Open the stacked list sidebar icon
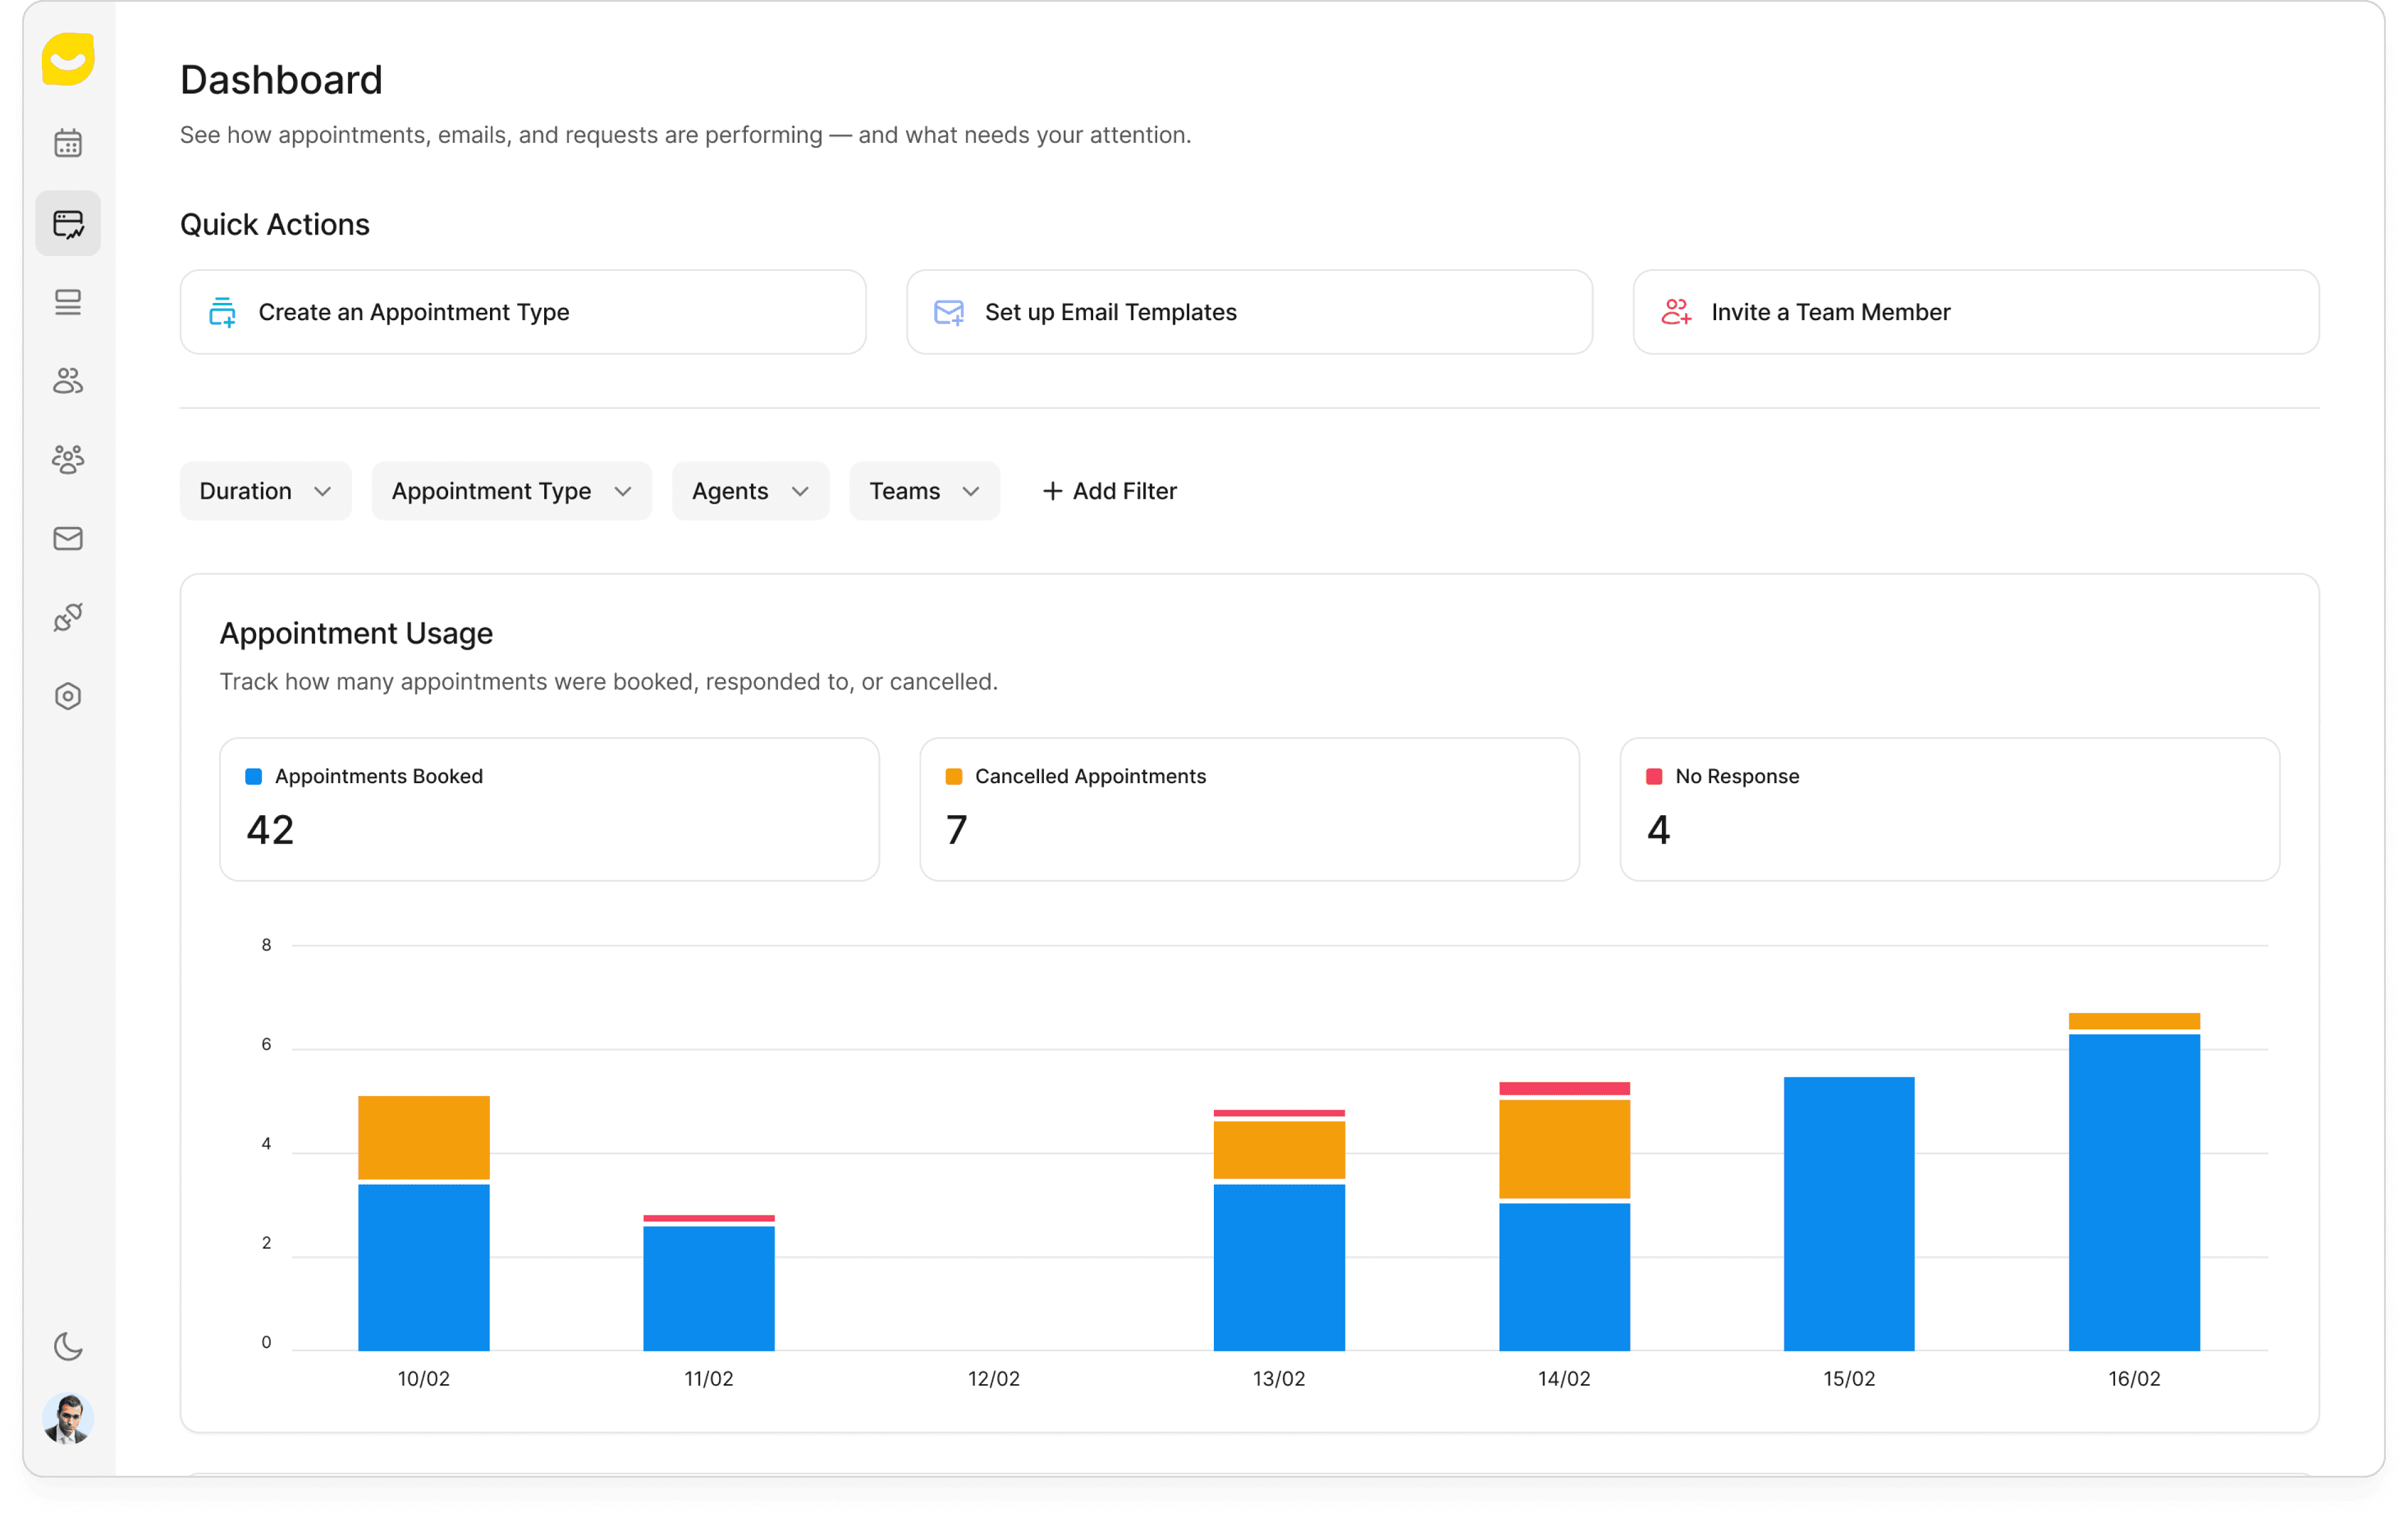 [x=68, y=302]
